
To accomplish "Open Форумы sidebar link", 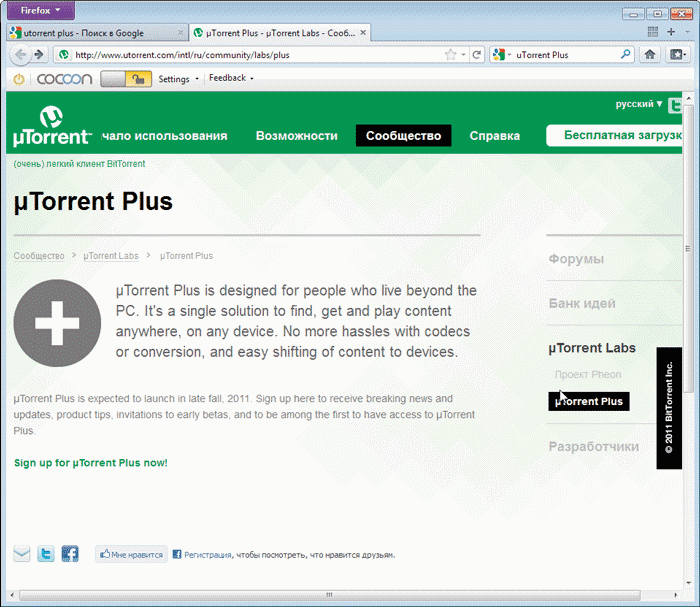I will pos(576,259).
